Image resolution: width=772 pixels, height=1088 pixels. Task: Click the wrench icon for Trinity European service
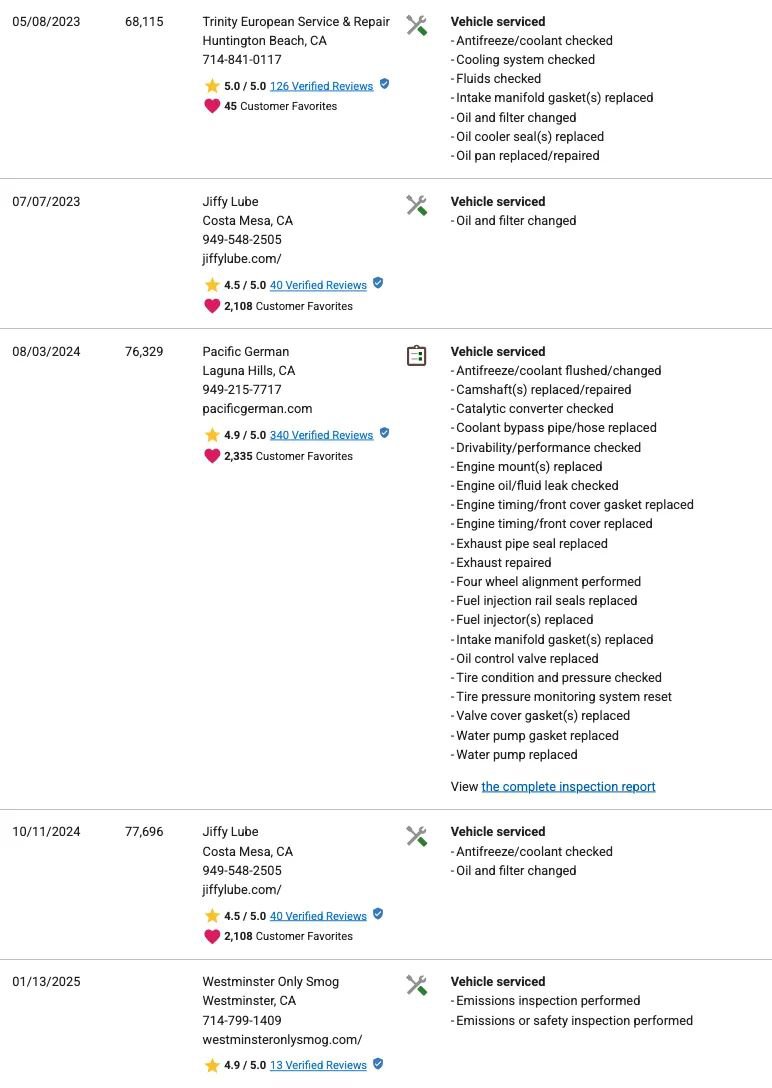pyautogui.click(x=416, y=26)
